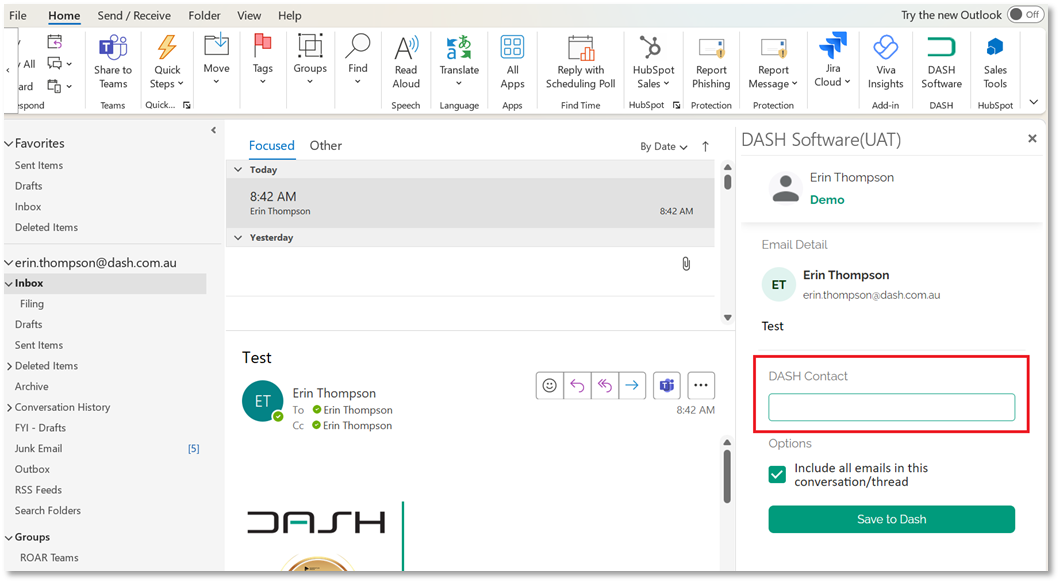Select Sent Items under Favorites

pos(39,165)
